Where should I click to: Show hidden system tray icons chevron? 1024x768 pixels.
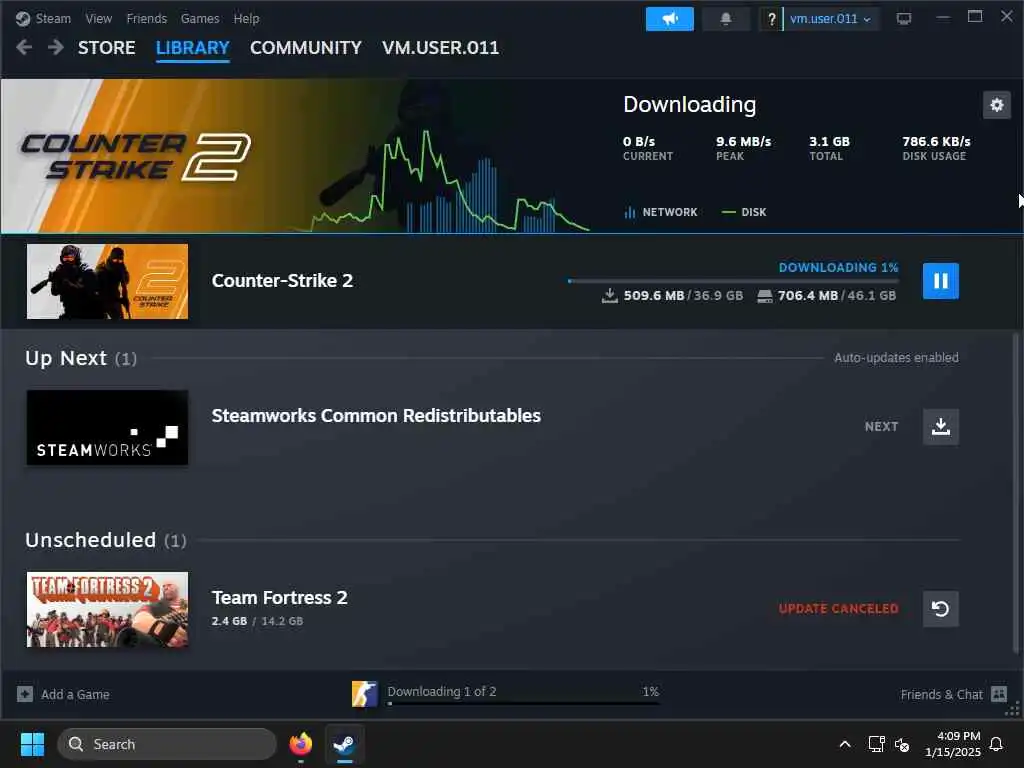tap(844, 744)
